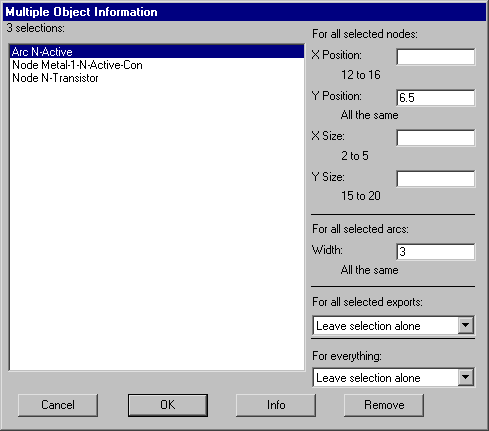This screenshot has height=431, width=489.
Task: Open the selected exports dropdown arrow
Action: coord(466,325)
